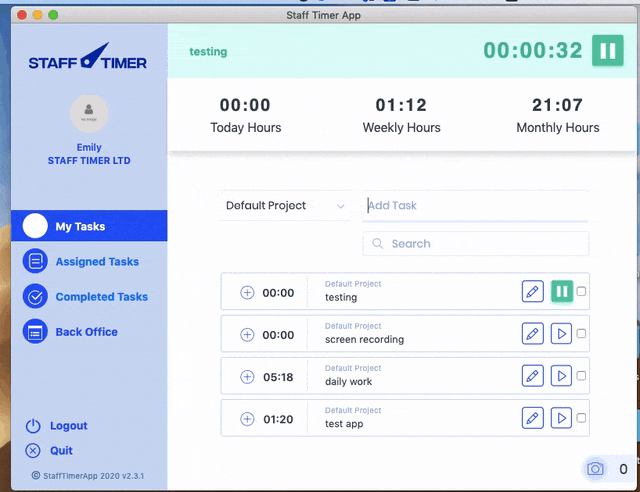Screen dimensions: 640x492
Task: Click the 01:20 time on test app
Action: pyautogui.click(x=278, y=419)
